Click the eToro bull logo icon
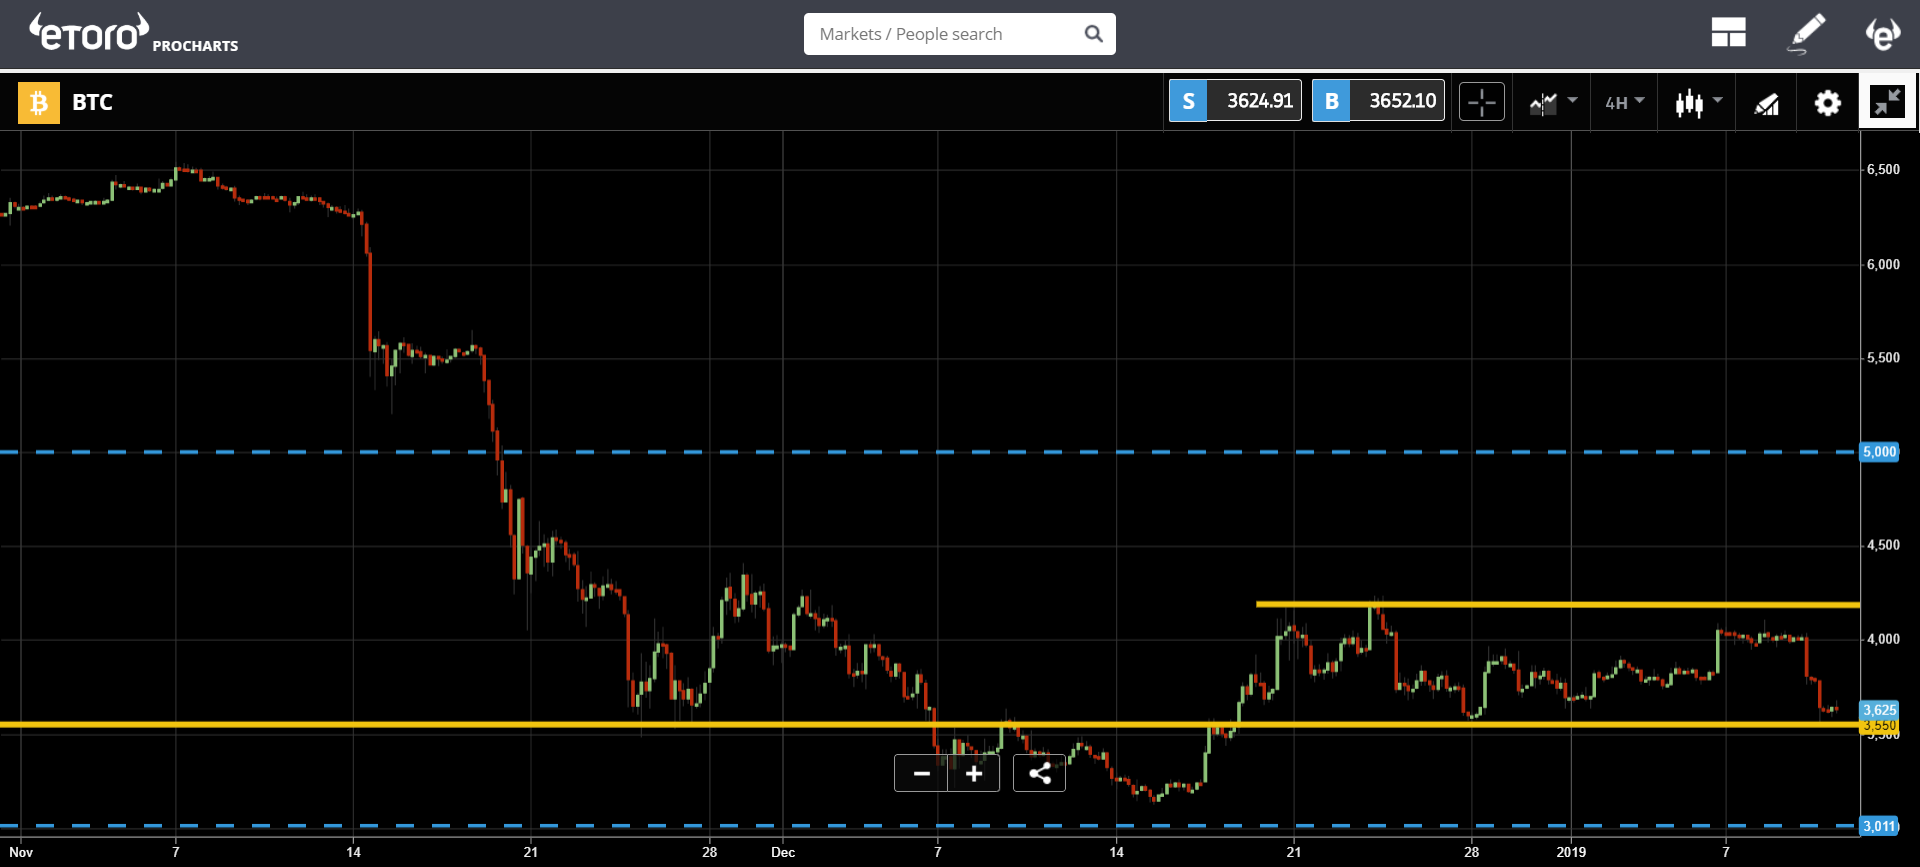 (x=1882, y=34)
